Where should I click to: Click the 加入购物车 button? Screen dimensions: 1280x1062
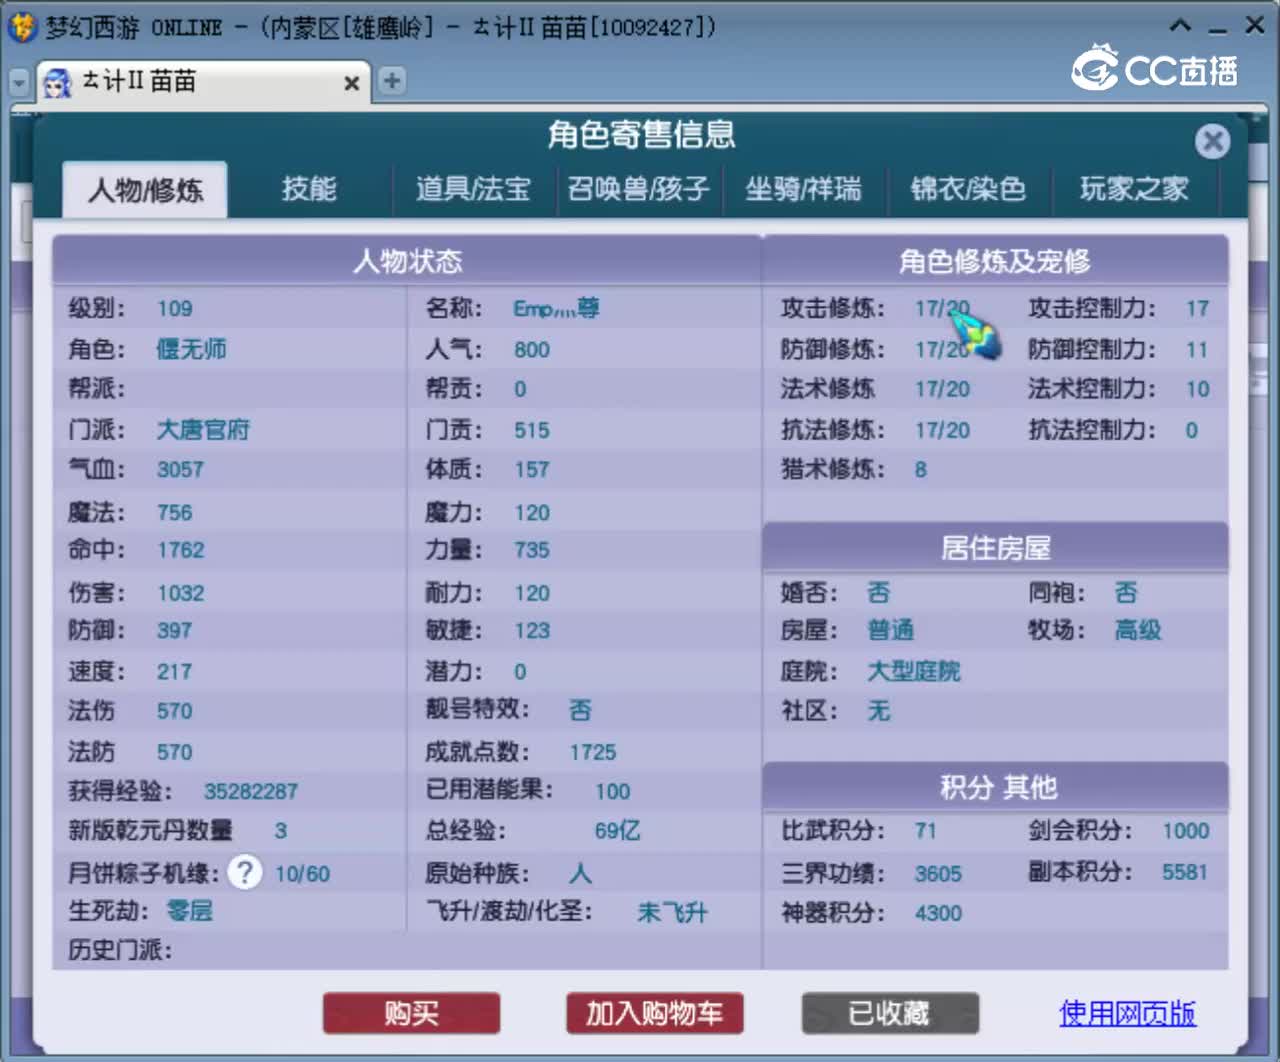tap(654, 1013)
